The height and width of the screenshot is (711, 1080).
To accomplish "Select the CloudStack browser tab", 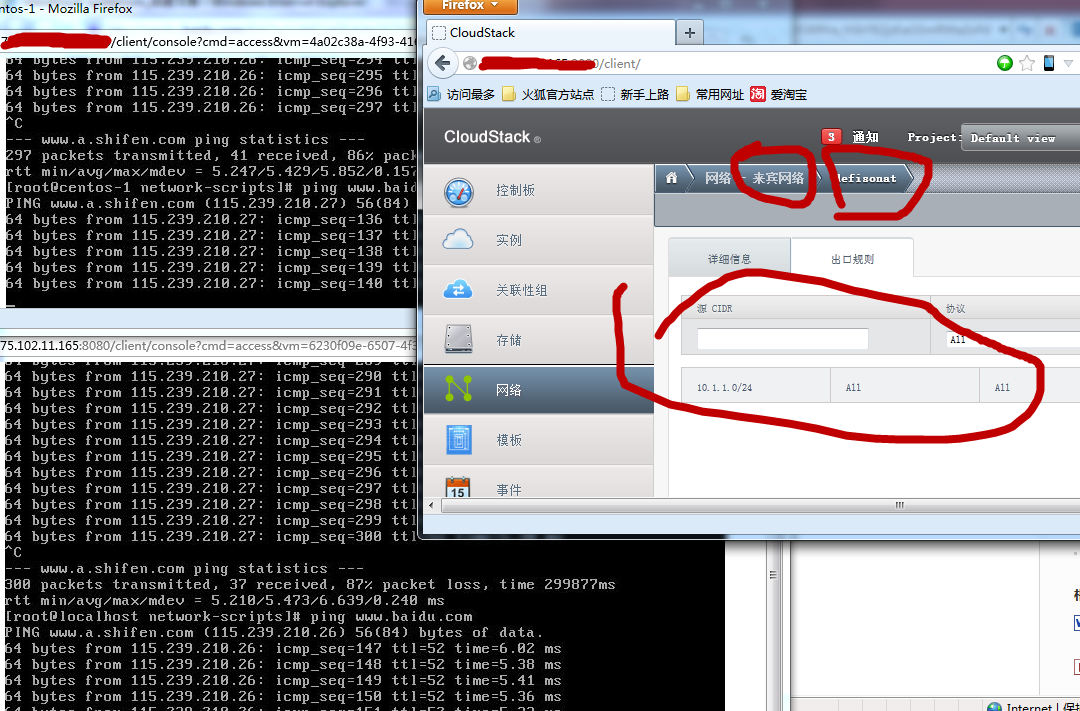I will pos(550,32).
